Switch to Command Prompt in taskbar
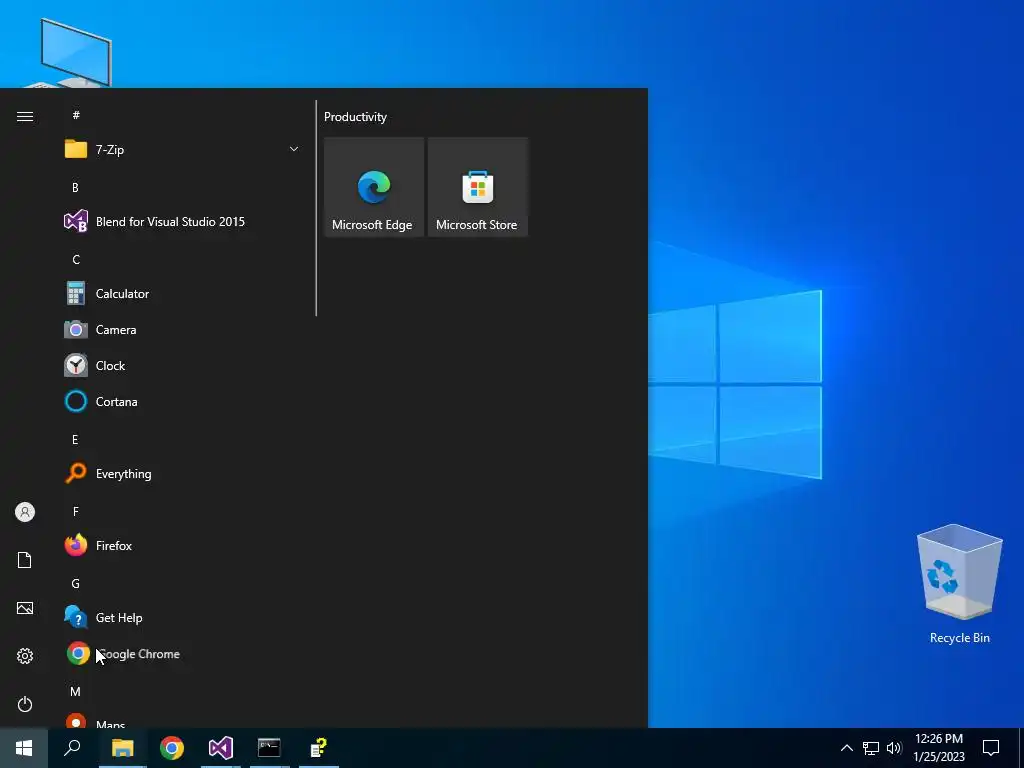Image resolution: width=1024 pixels, height=768 pixels. point(269,748)
